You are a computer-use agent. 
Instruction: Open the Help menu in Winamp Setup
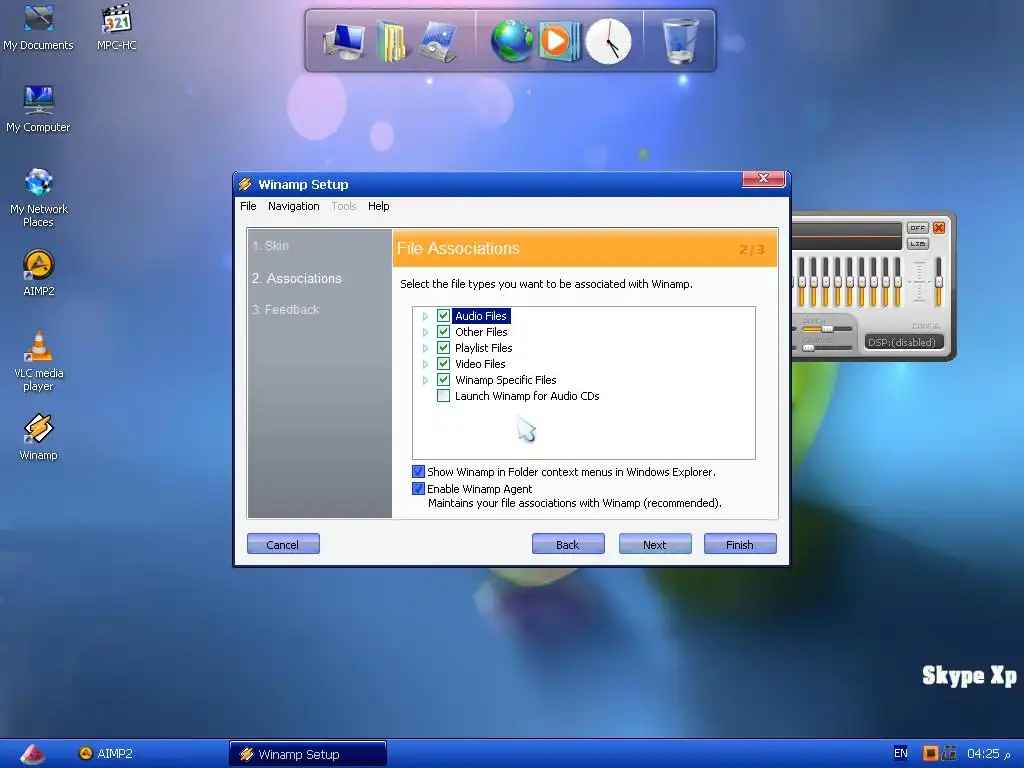tap(378, 206)
